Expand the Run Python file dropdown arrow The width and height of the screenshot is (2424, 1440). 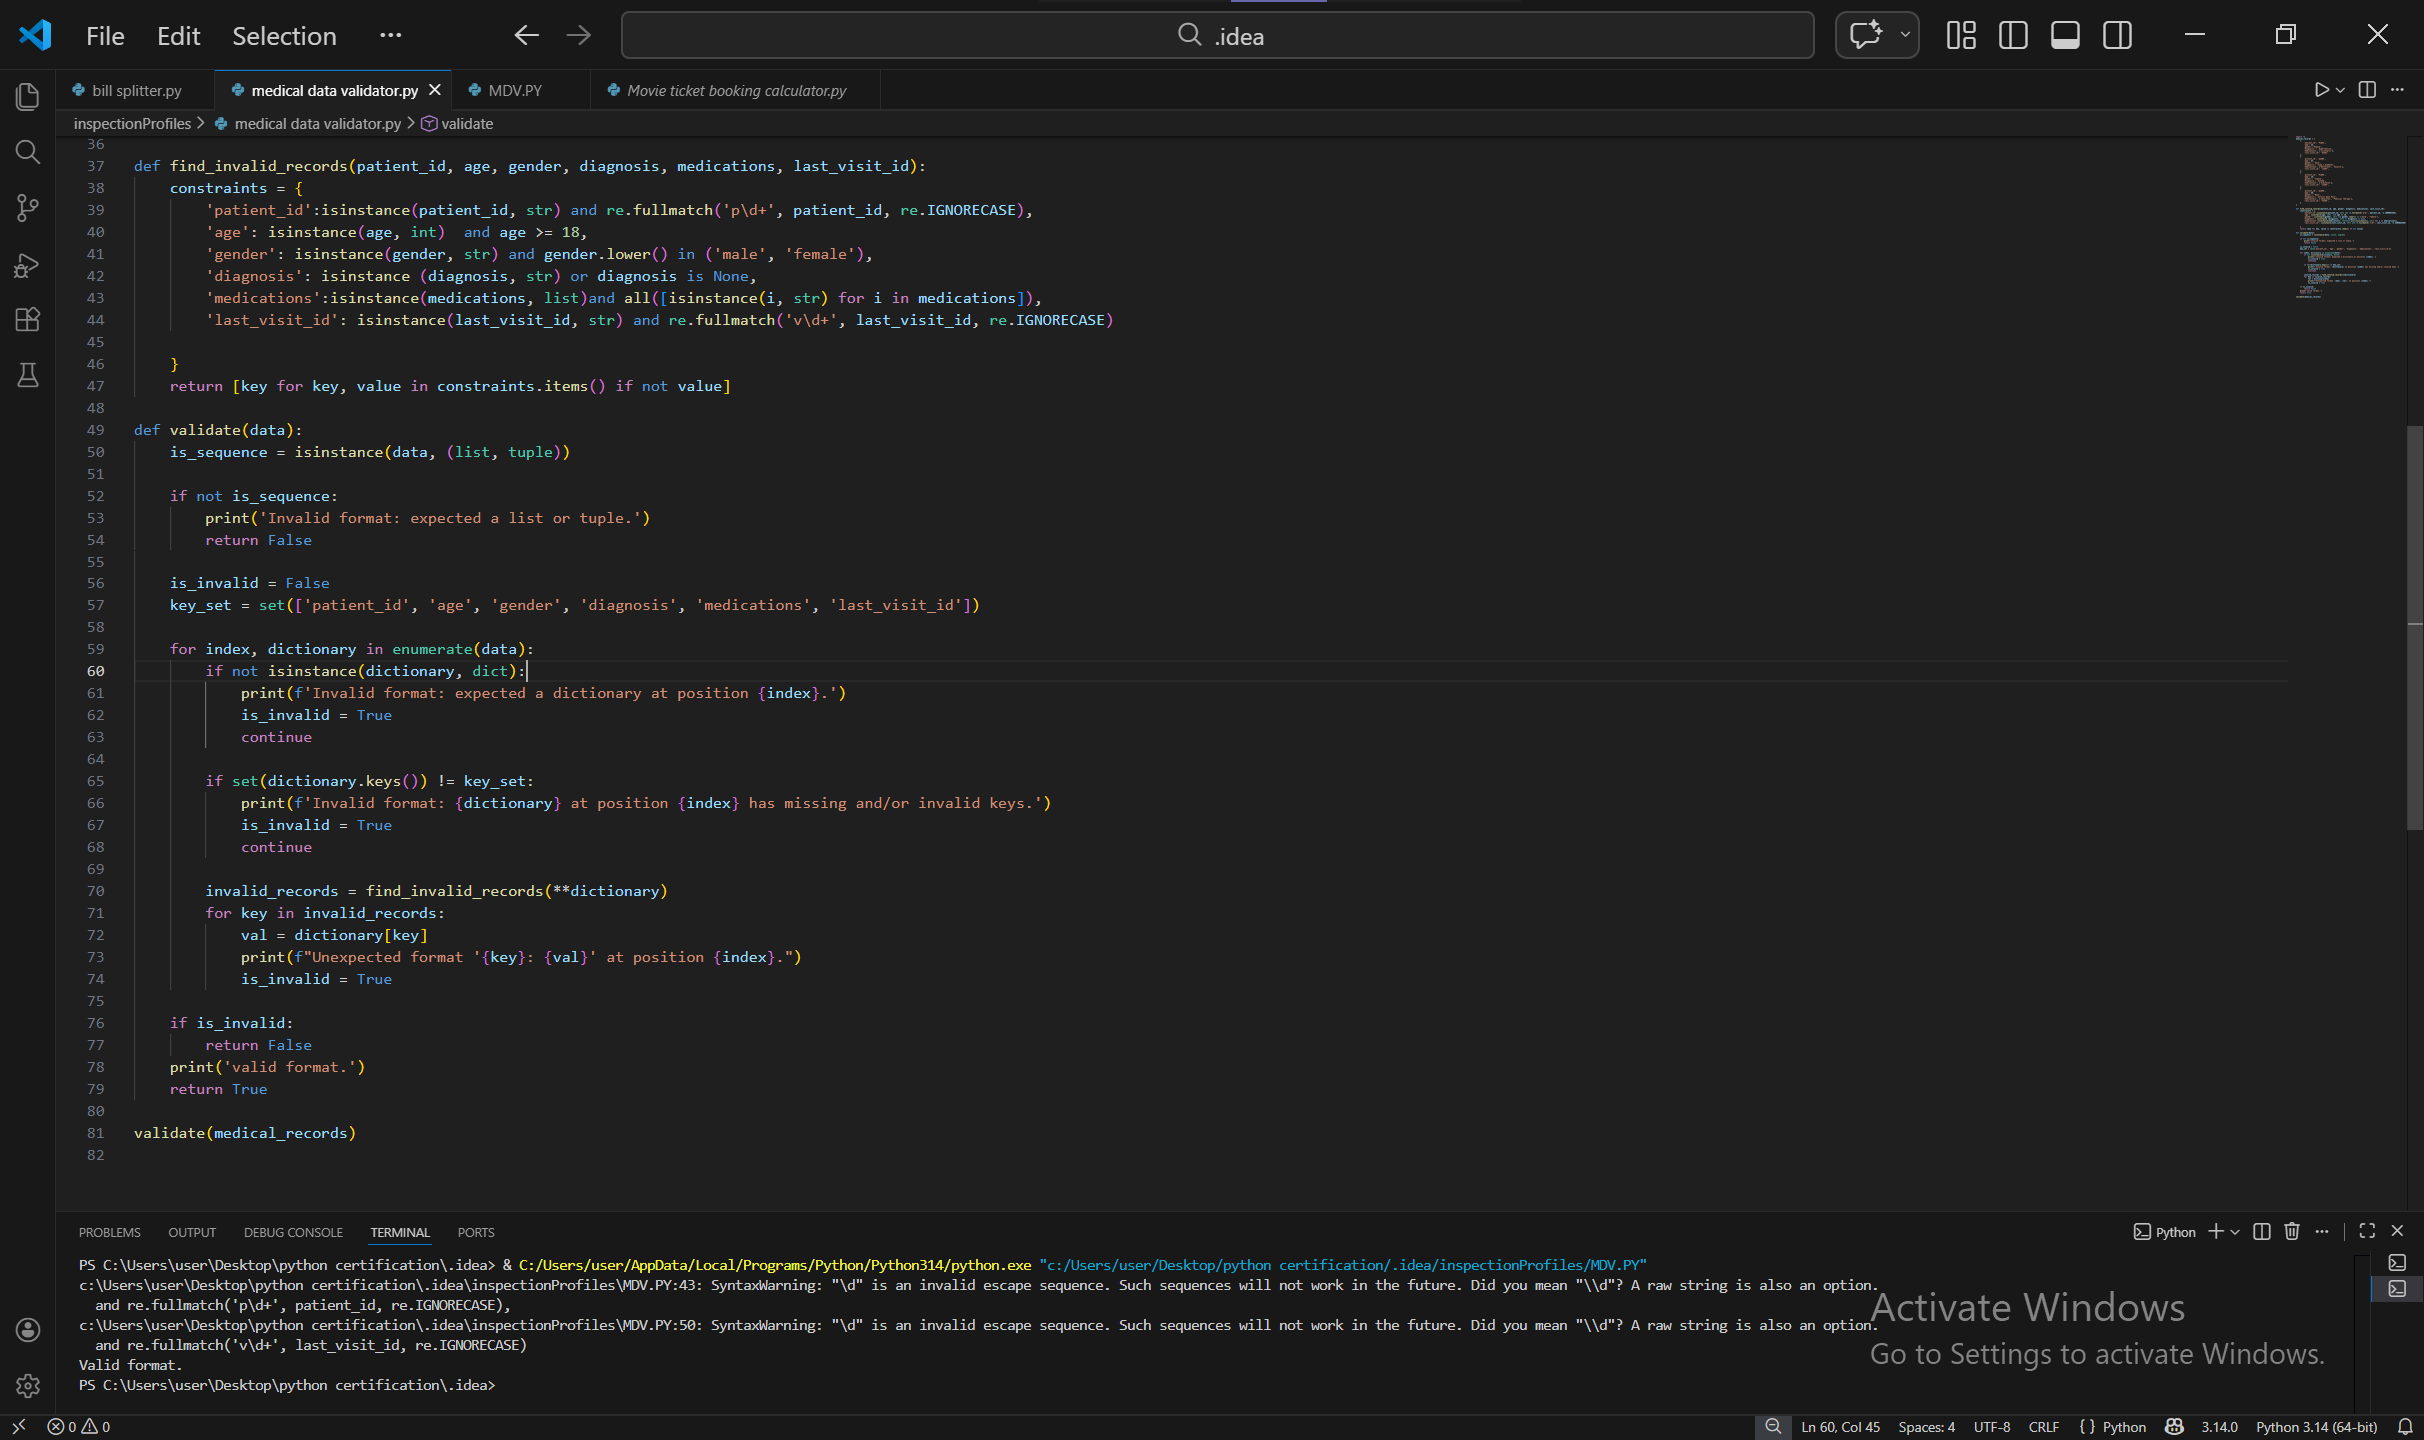2340,90
